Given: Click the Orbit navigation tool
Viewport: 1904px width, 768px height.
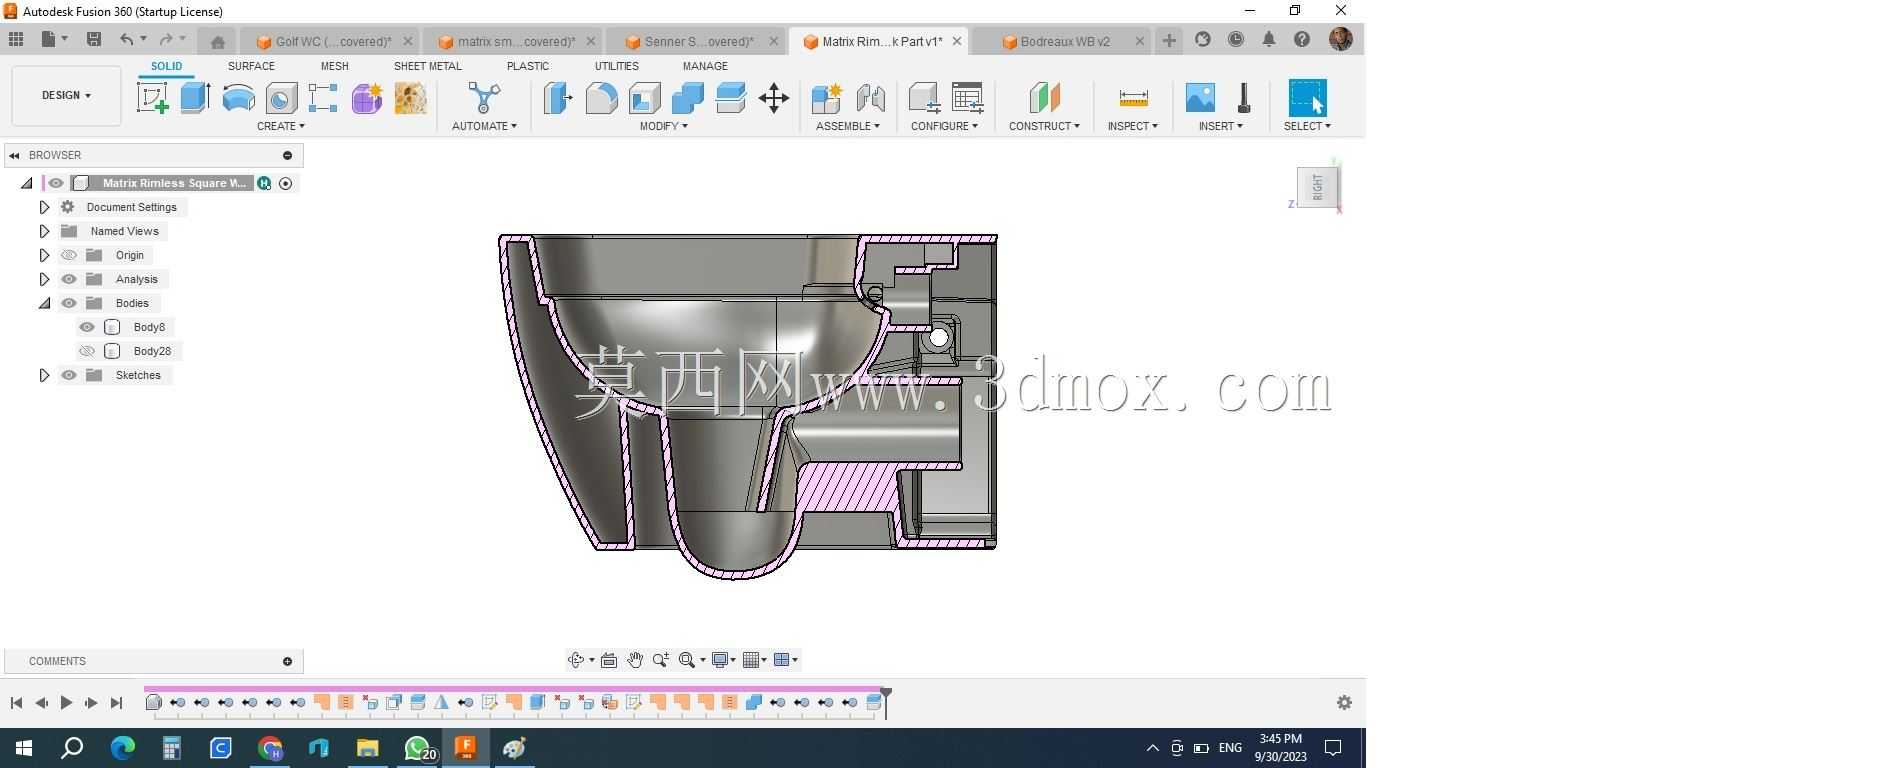Looking at the screenshot, I should 575,660.
